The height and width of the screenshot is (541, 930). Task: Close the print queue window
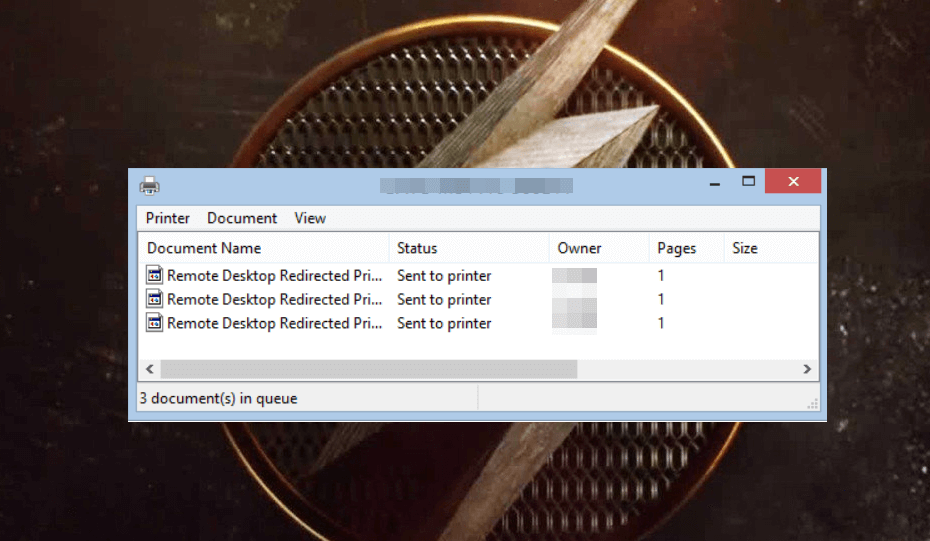[x=793, y=181]
